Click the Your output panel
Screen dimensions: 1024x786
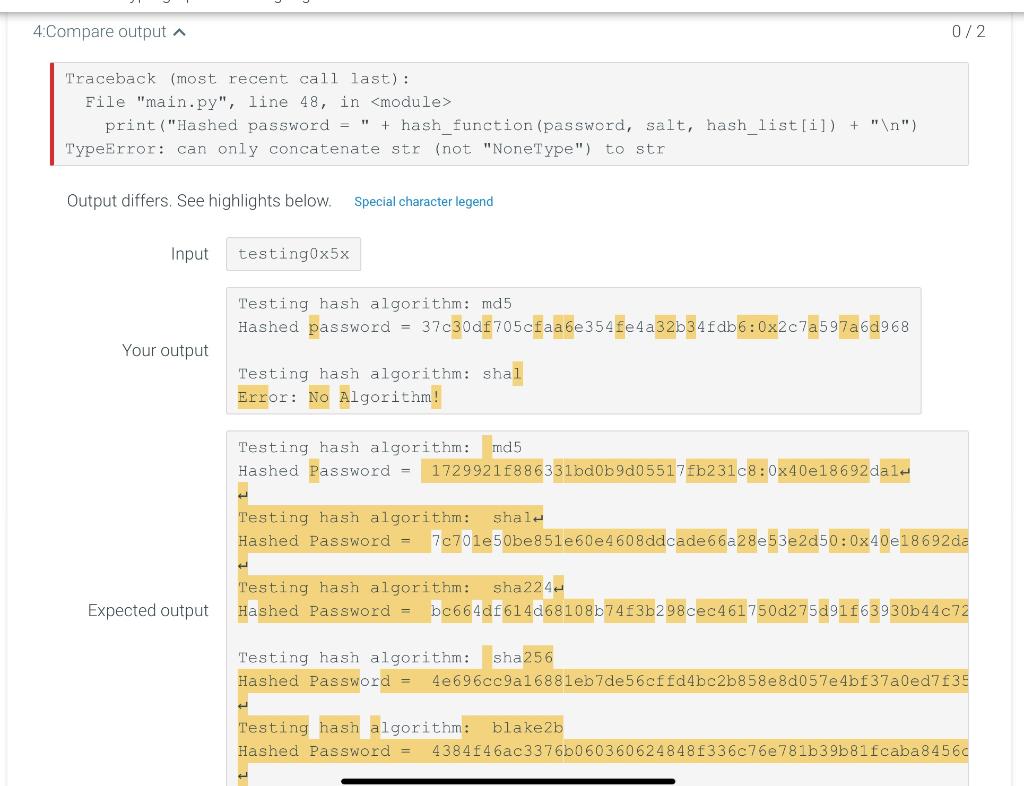point(573,350)
